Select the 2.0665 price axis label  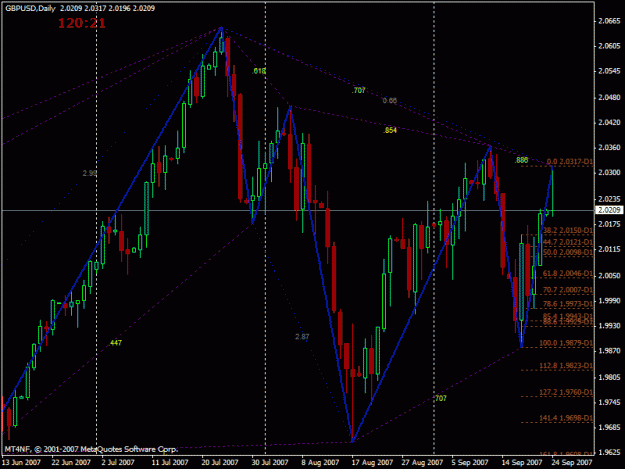(609, 21)
